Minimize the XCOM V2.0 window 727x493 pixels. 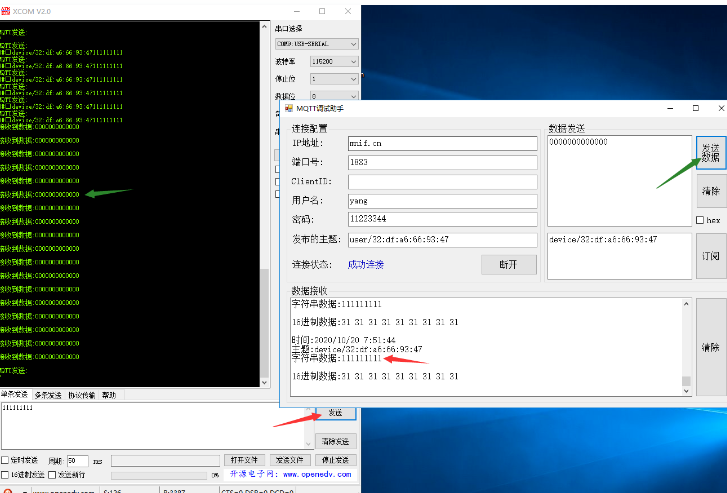[297, 11]
